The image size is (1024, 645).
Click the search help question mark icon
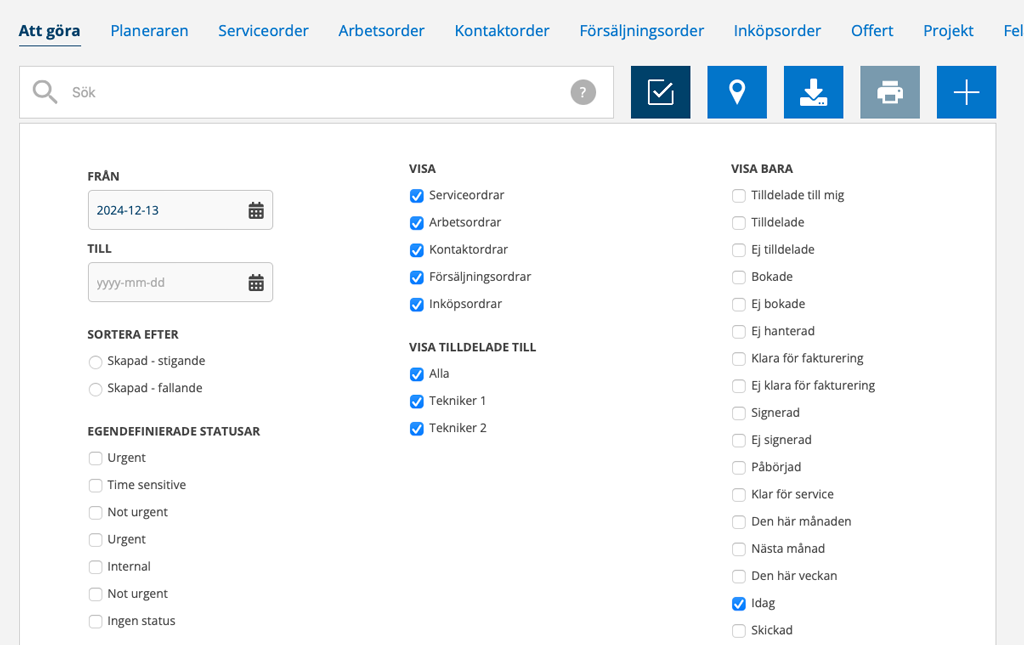point(583,92)
